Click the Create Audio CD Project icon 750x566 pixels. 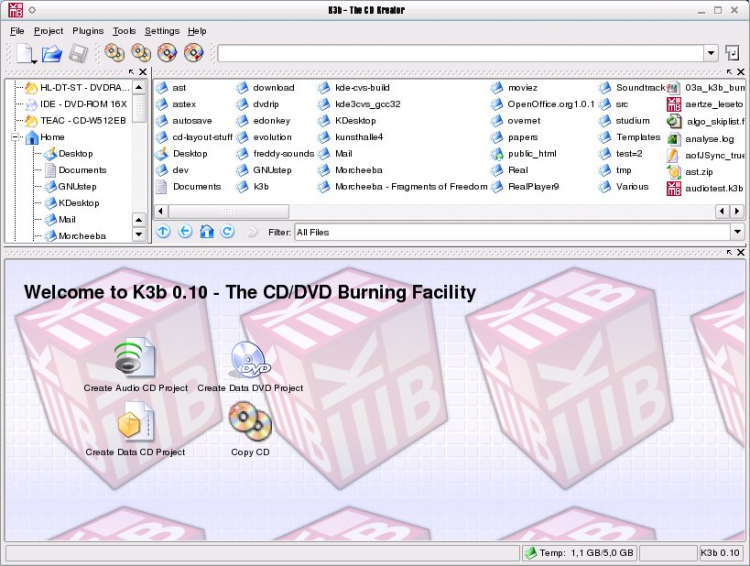[x=135, y=357]
